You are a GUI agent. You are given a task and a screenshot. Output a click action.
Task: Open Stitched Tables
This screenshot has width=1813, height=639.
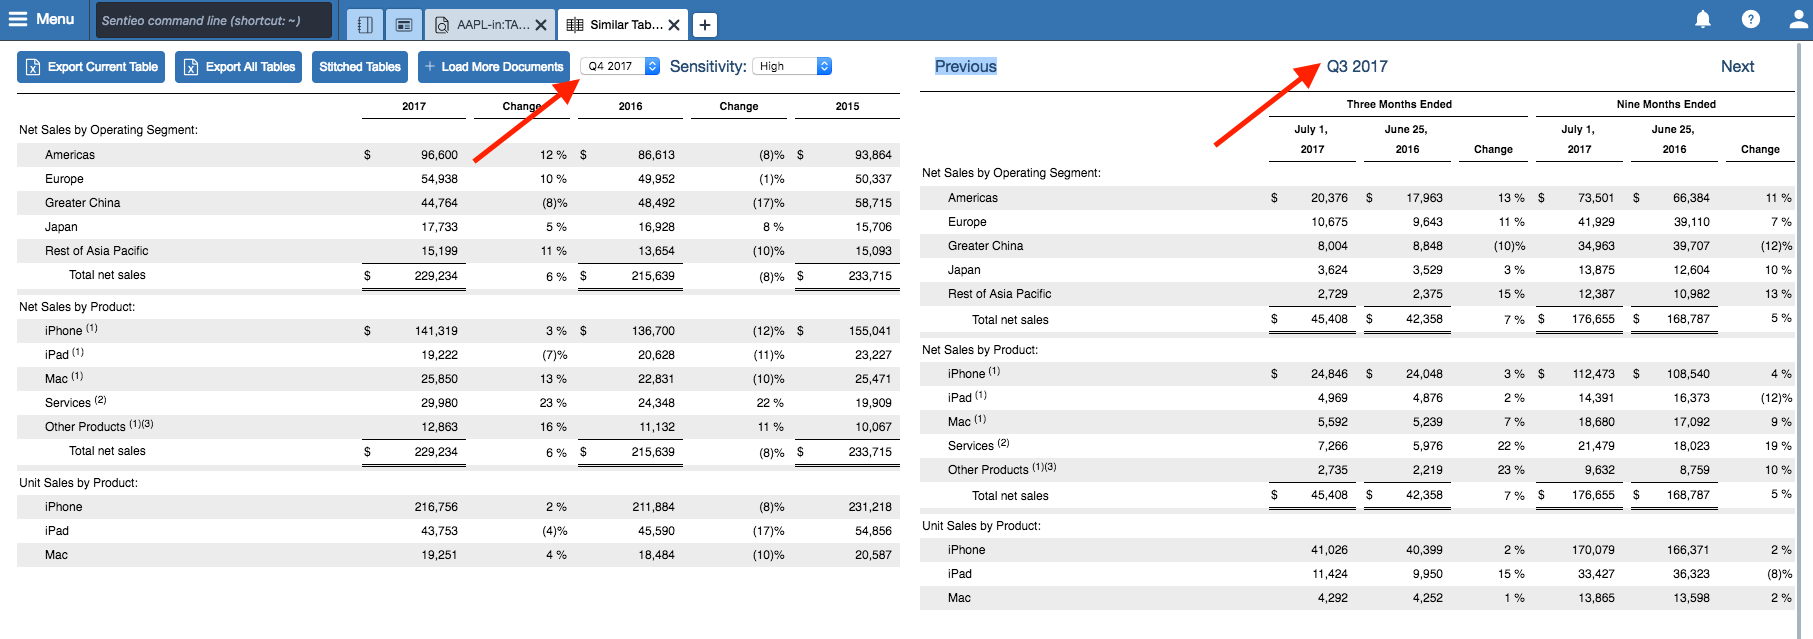[360, 67]
